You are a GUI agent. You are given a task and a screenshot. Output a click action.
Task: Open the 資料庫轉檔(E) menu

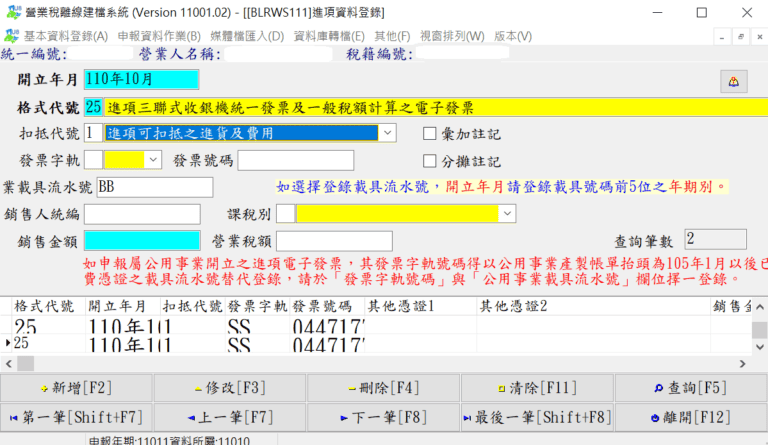tap(329, 36)
